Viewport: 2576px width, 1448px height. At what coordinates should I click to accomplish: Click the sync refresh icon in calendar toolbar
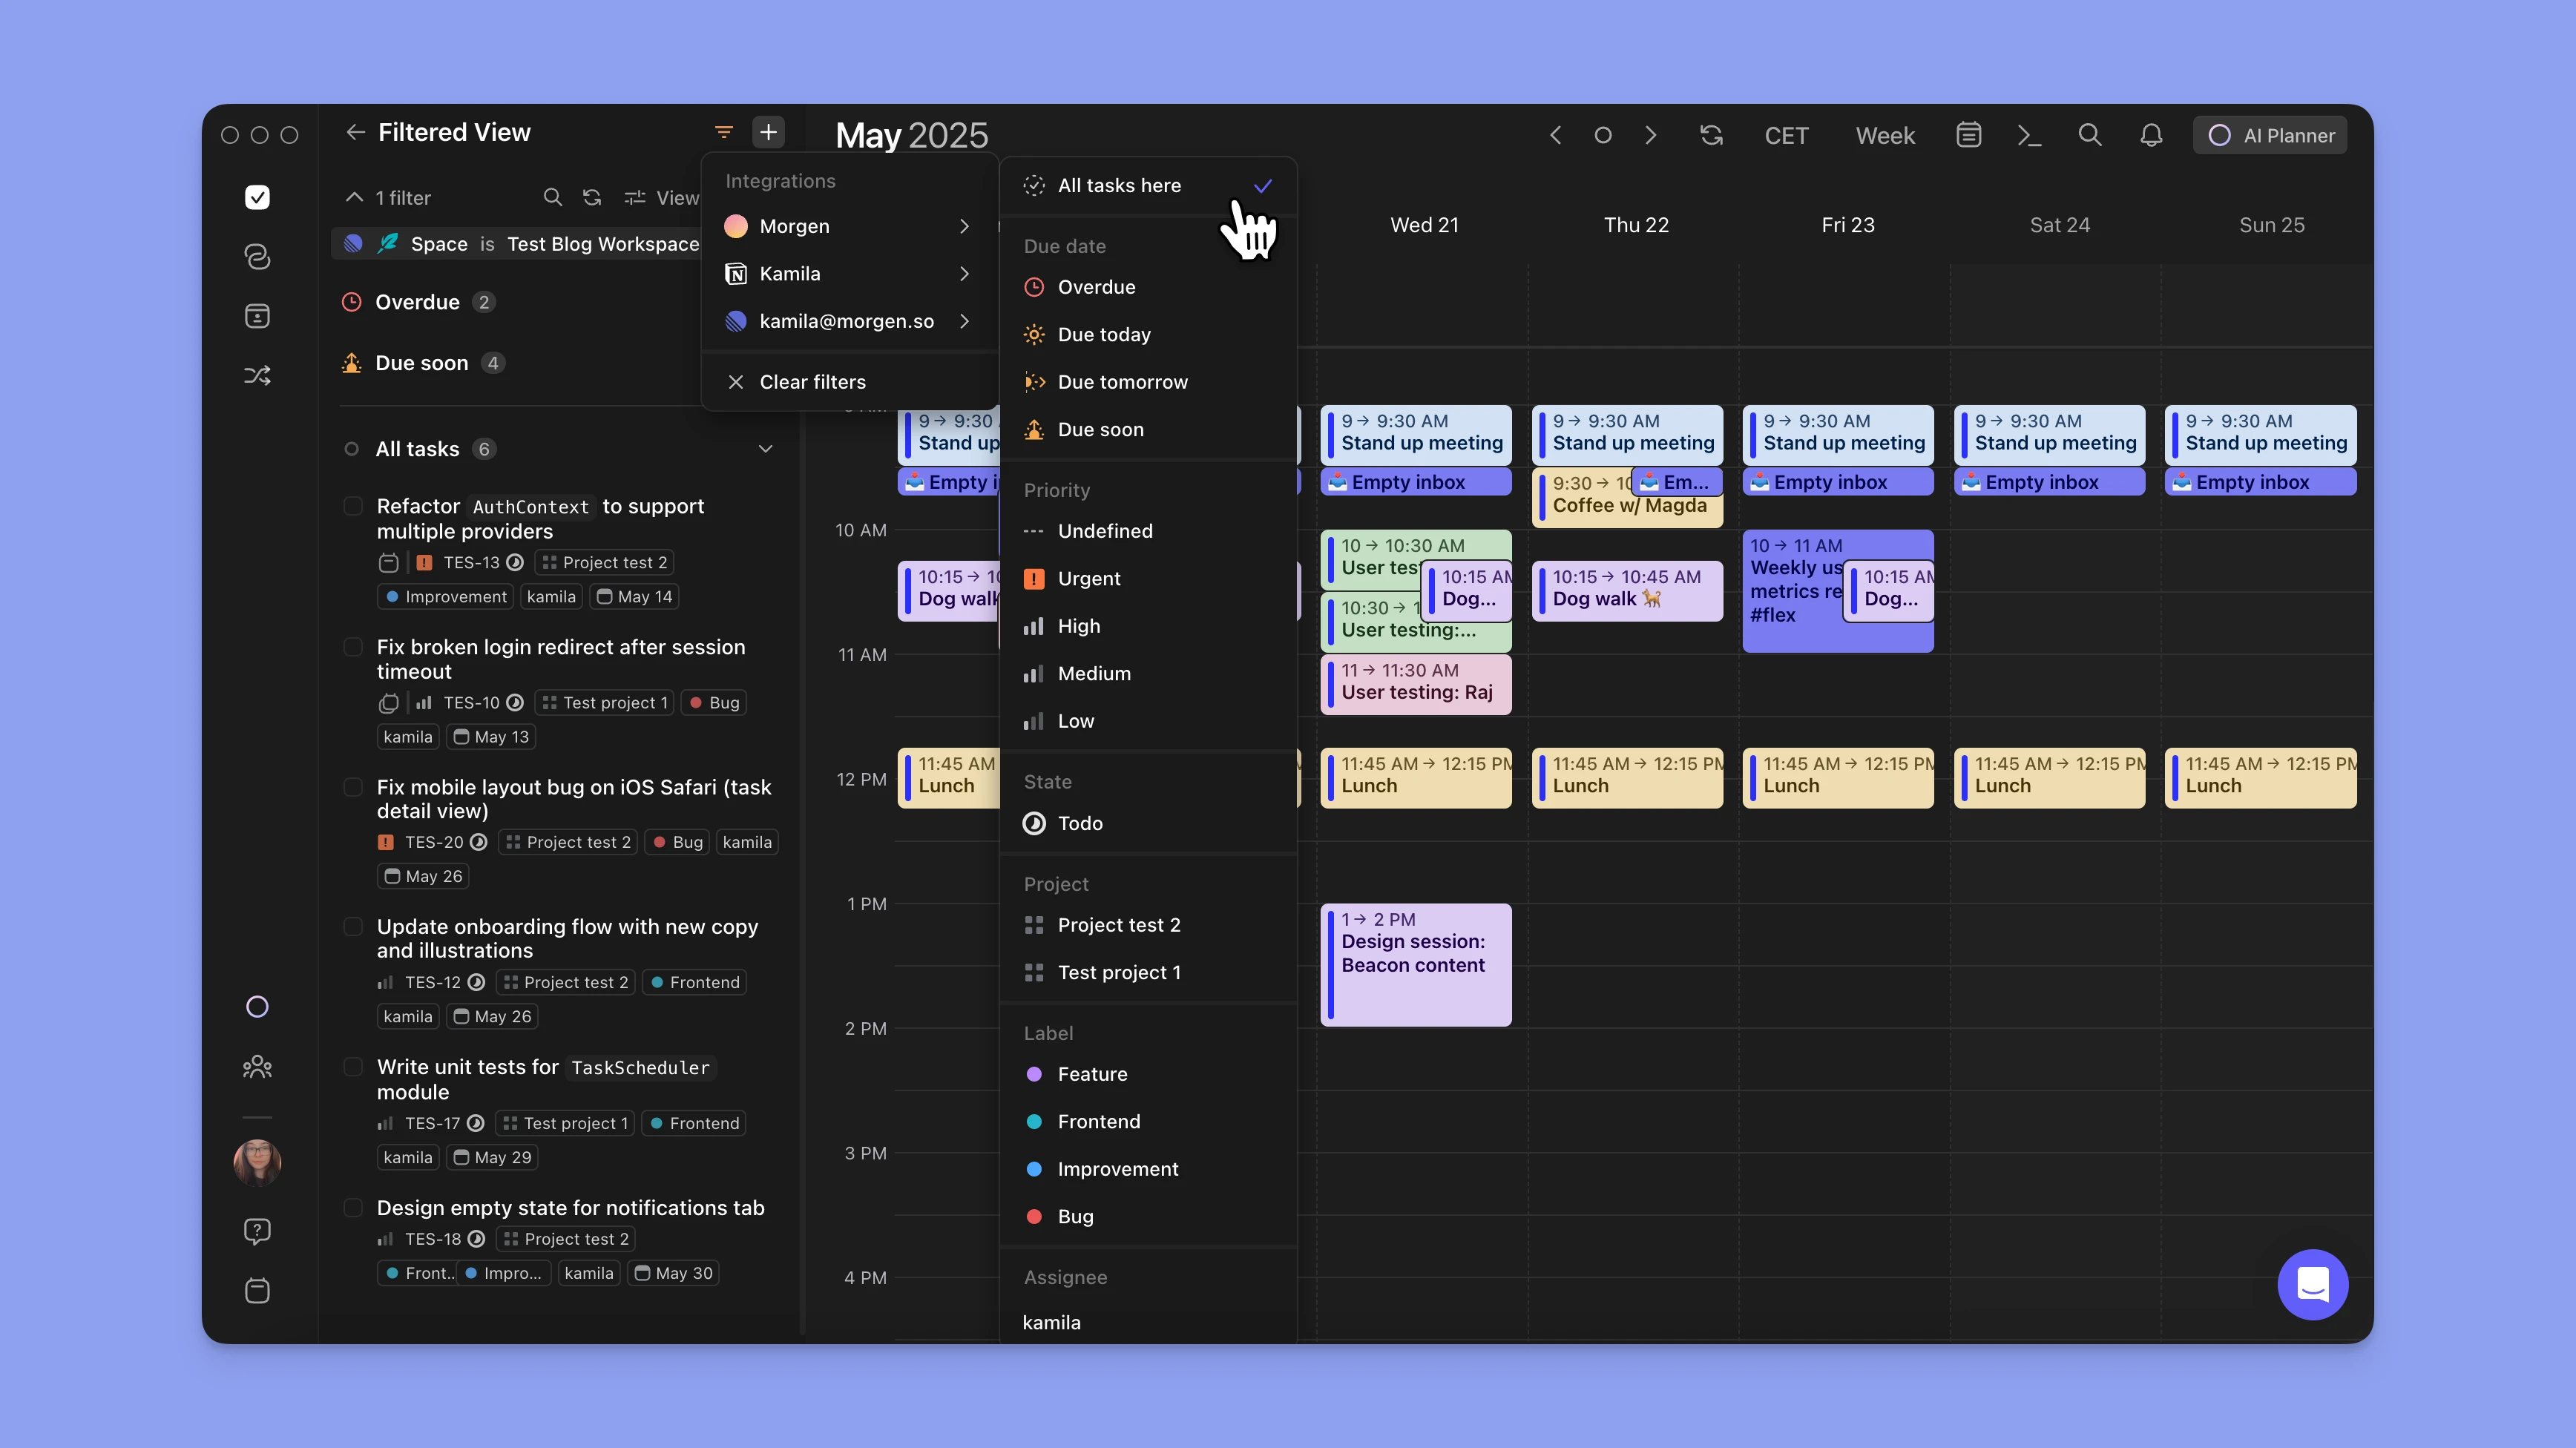1711,135
